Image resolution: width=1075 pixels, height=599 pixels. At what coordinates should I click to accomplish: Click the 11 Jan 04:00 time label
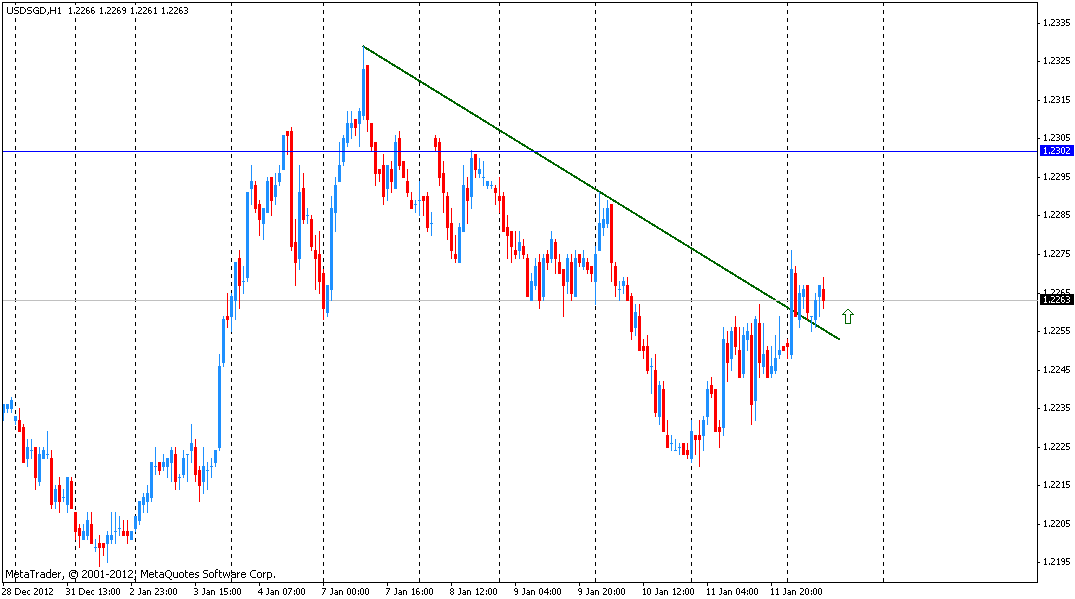(x=732, y=591)
